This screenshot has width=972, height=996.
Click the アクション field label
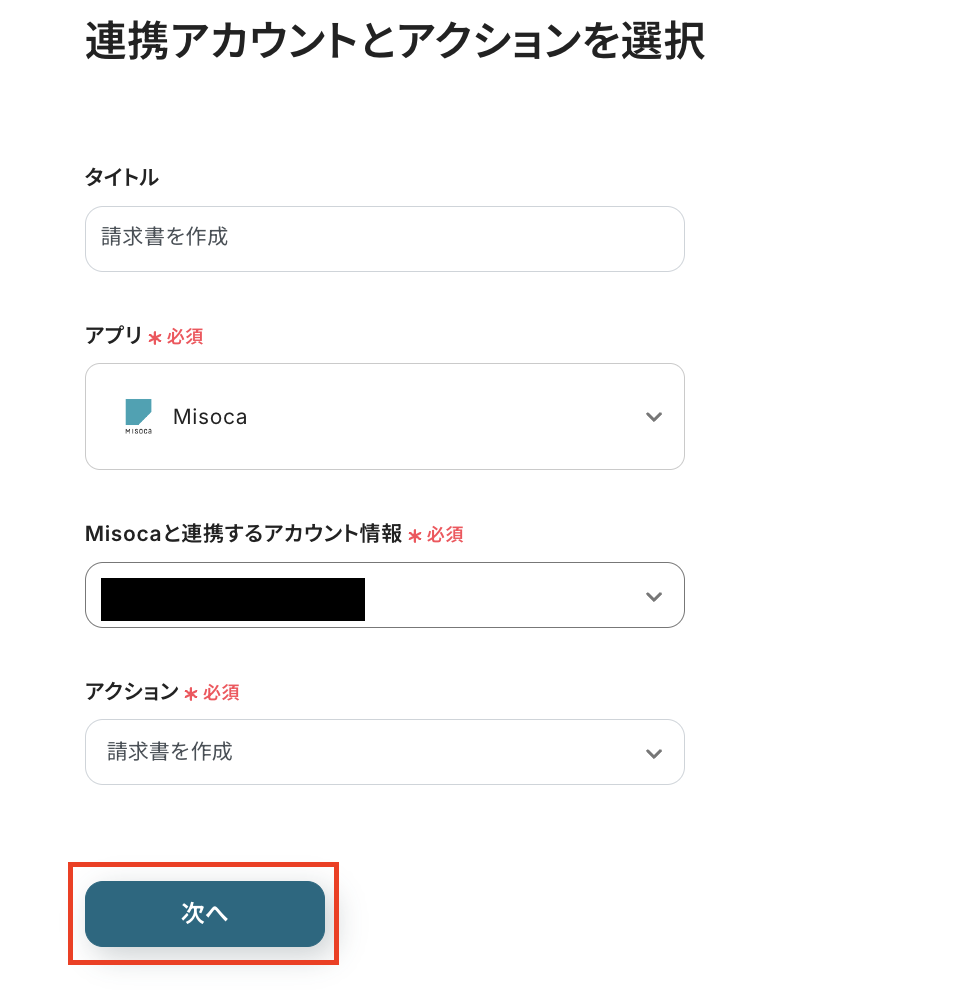click(132, 692)
